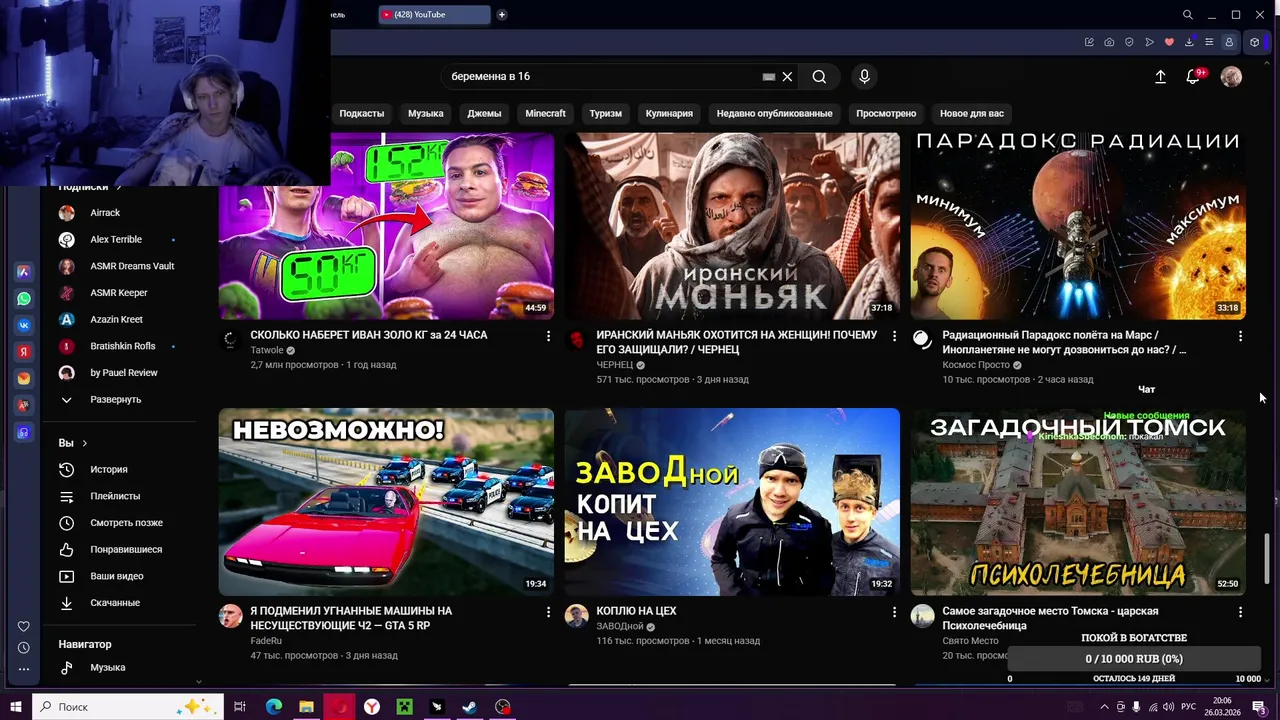Click the send/flow arrow icon in address bar
1280x720 pixels.
[x=1149, y=42]
